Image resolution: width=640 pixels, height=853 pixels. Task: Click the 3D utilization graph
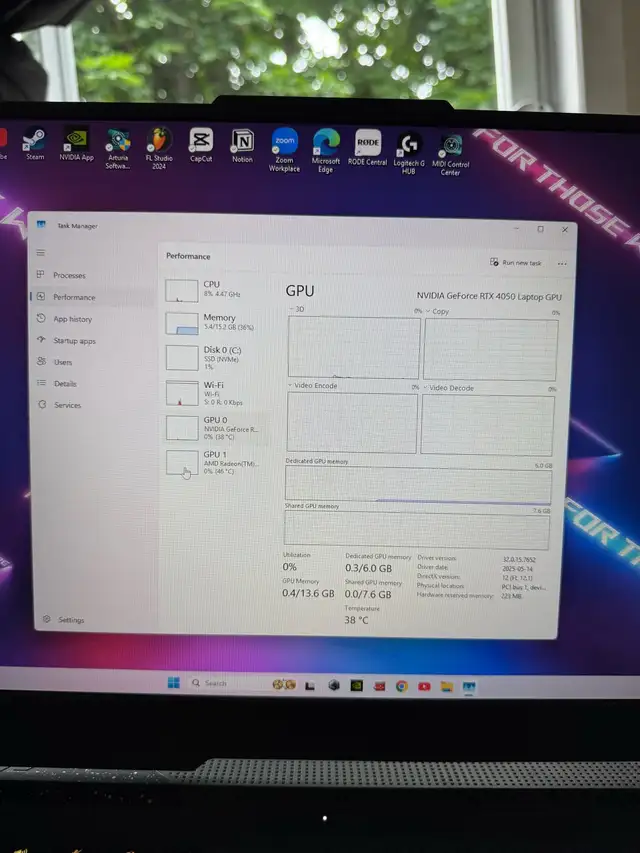[354, 347]
